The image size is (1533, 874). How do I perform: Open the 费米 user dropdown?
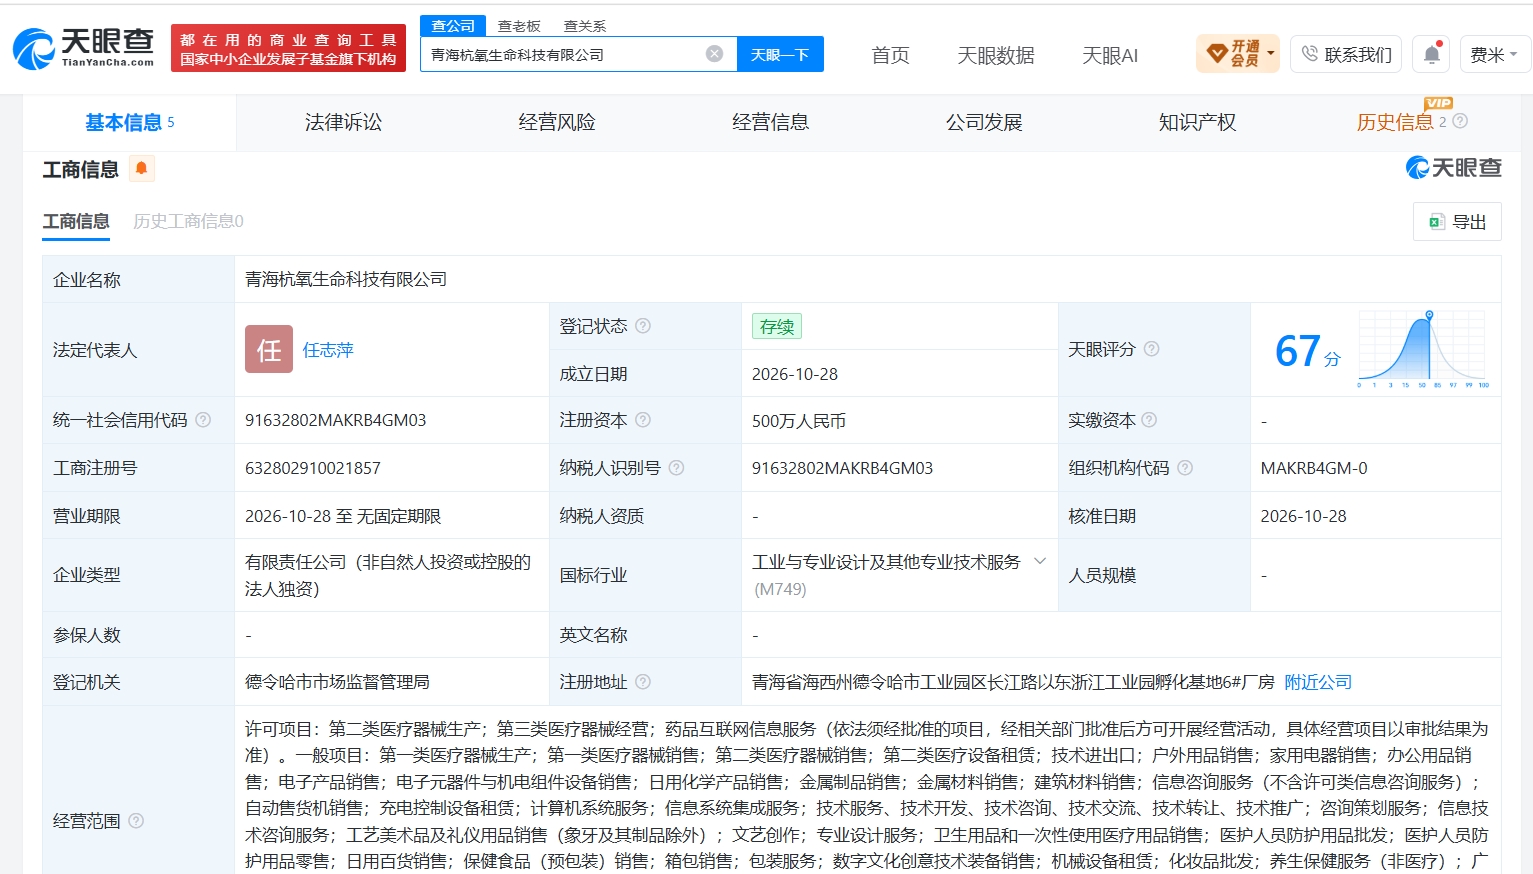(1494, 54)
